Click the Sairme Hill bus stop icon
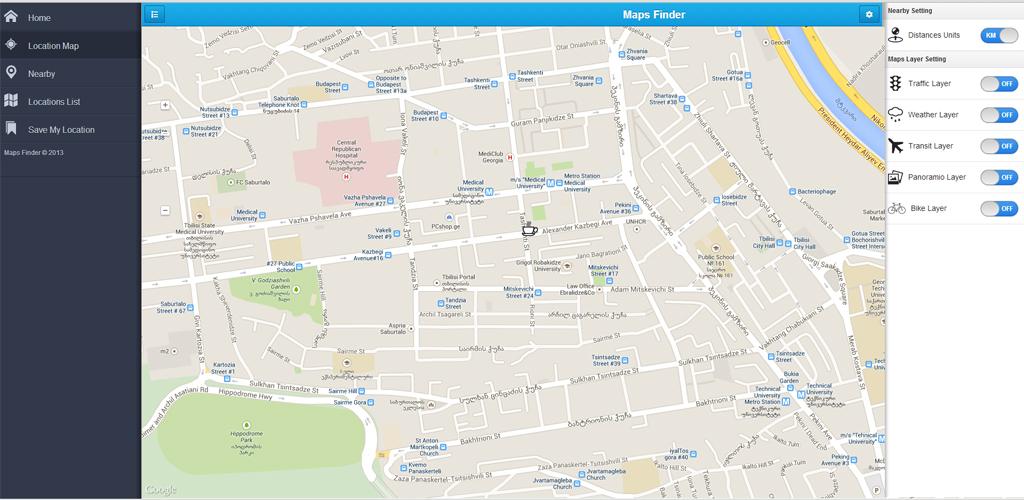 (362, 390)
